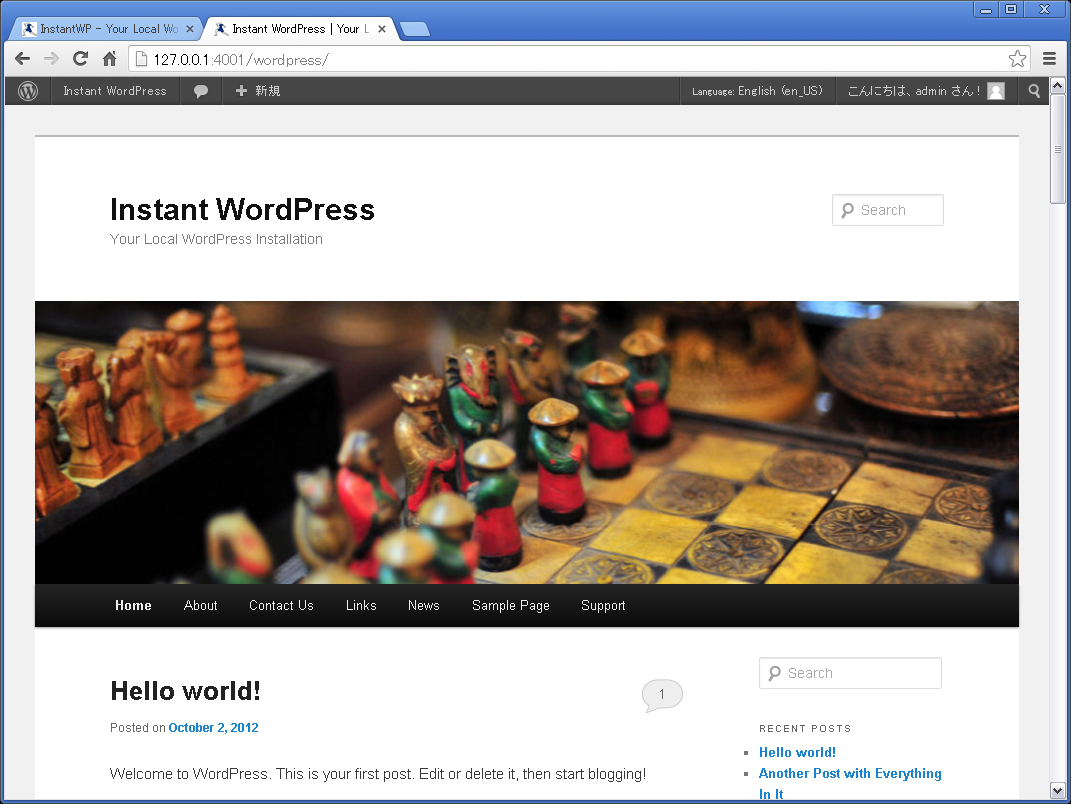Viewport: 1071px width, 804px height.
Task: Click the scrollbar up arrow
Action: click(1057, 85)
